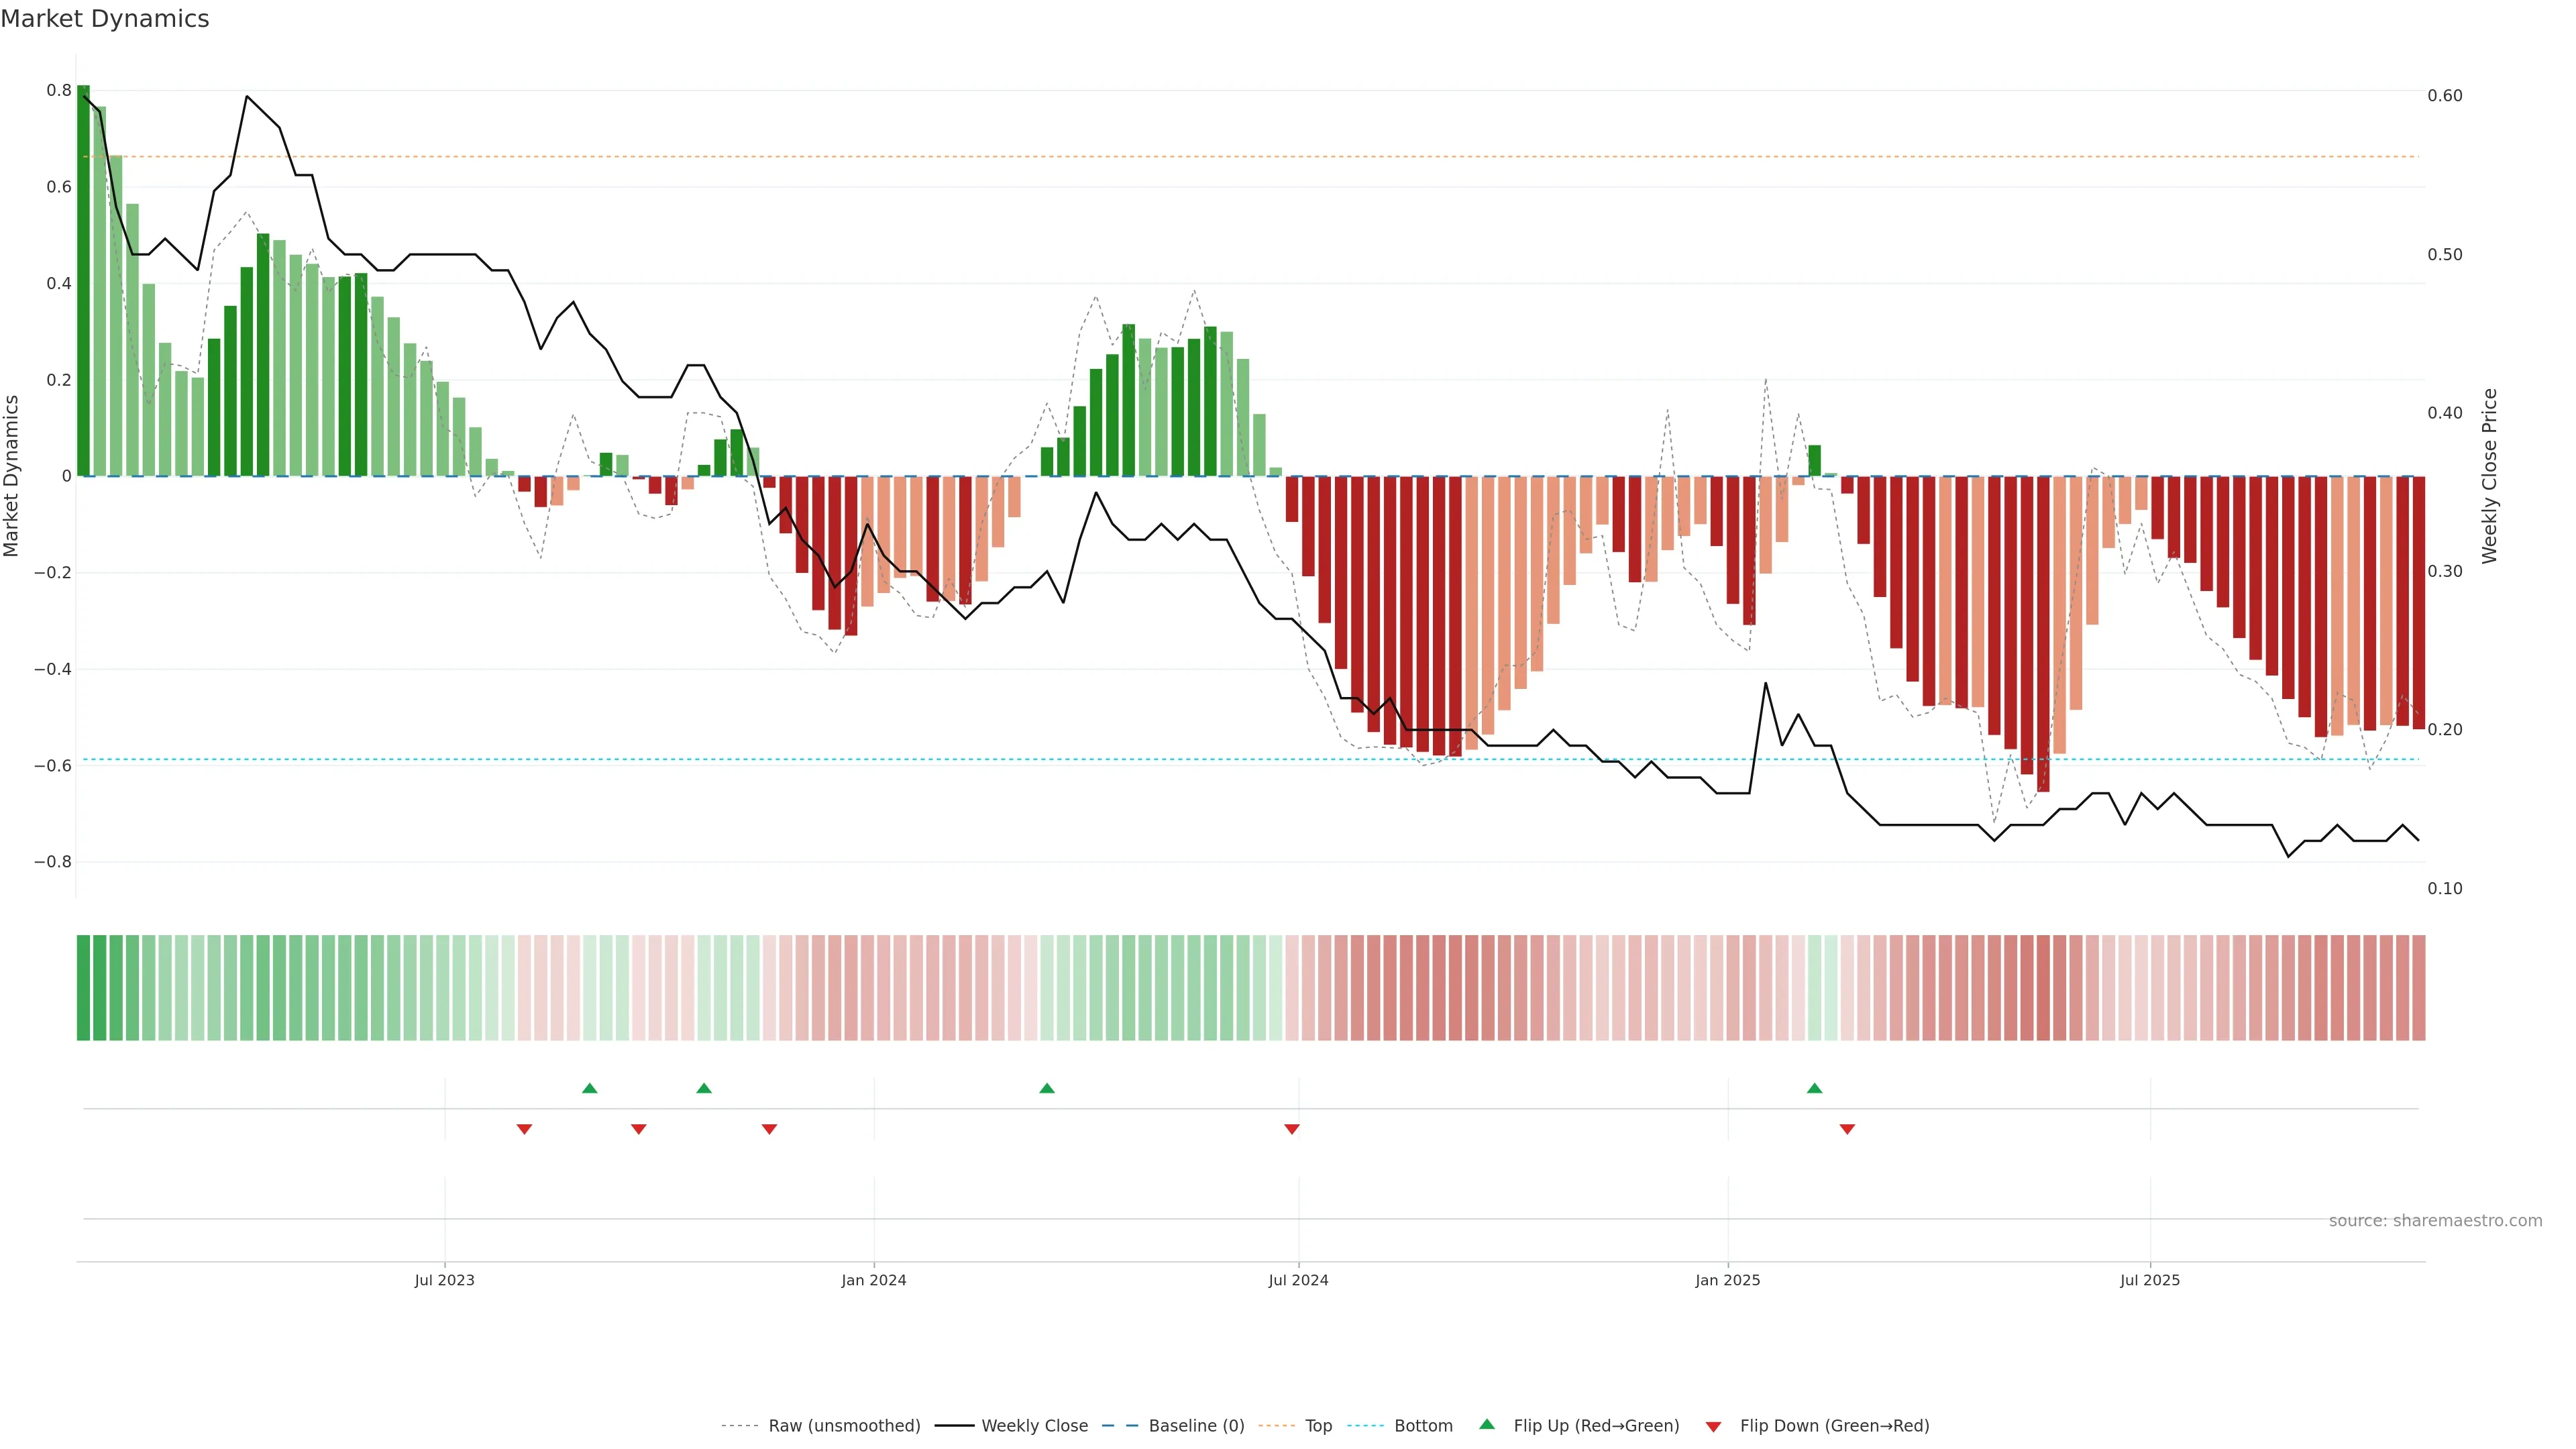Click the red flip-down marker just before Jul 2024
Viewport: 2576px width, 1449px height.
1291,1129
